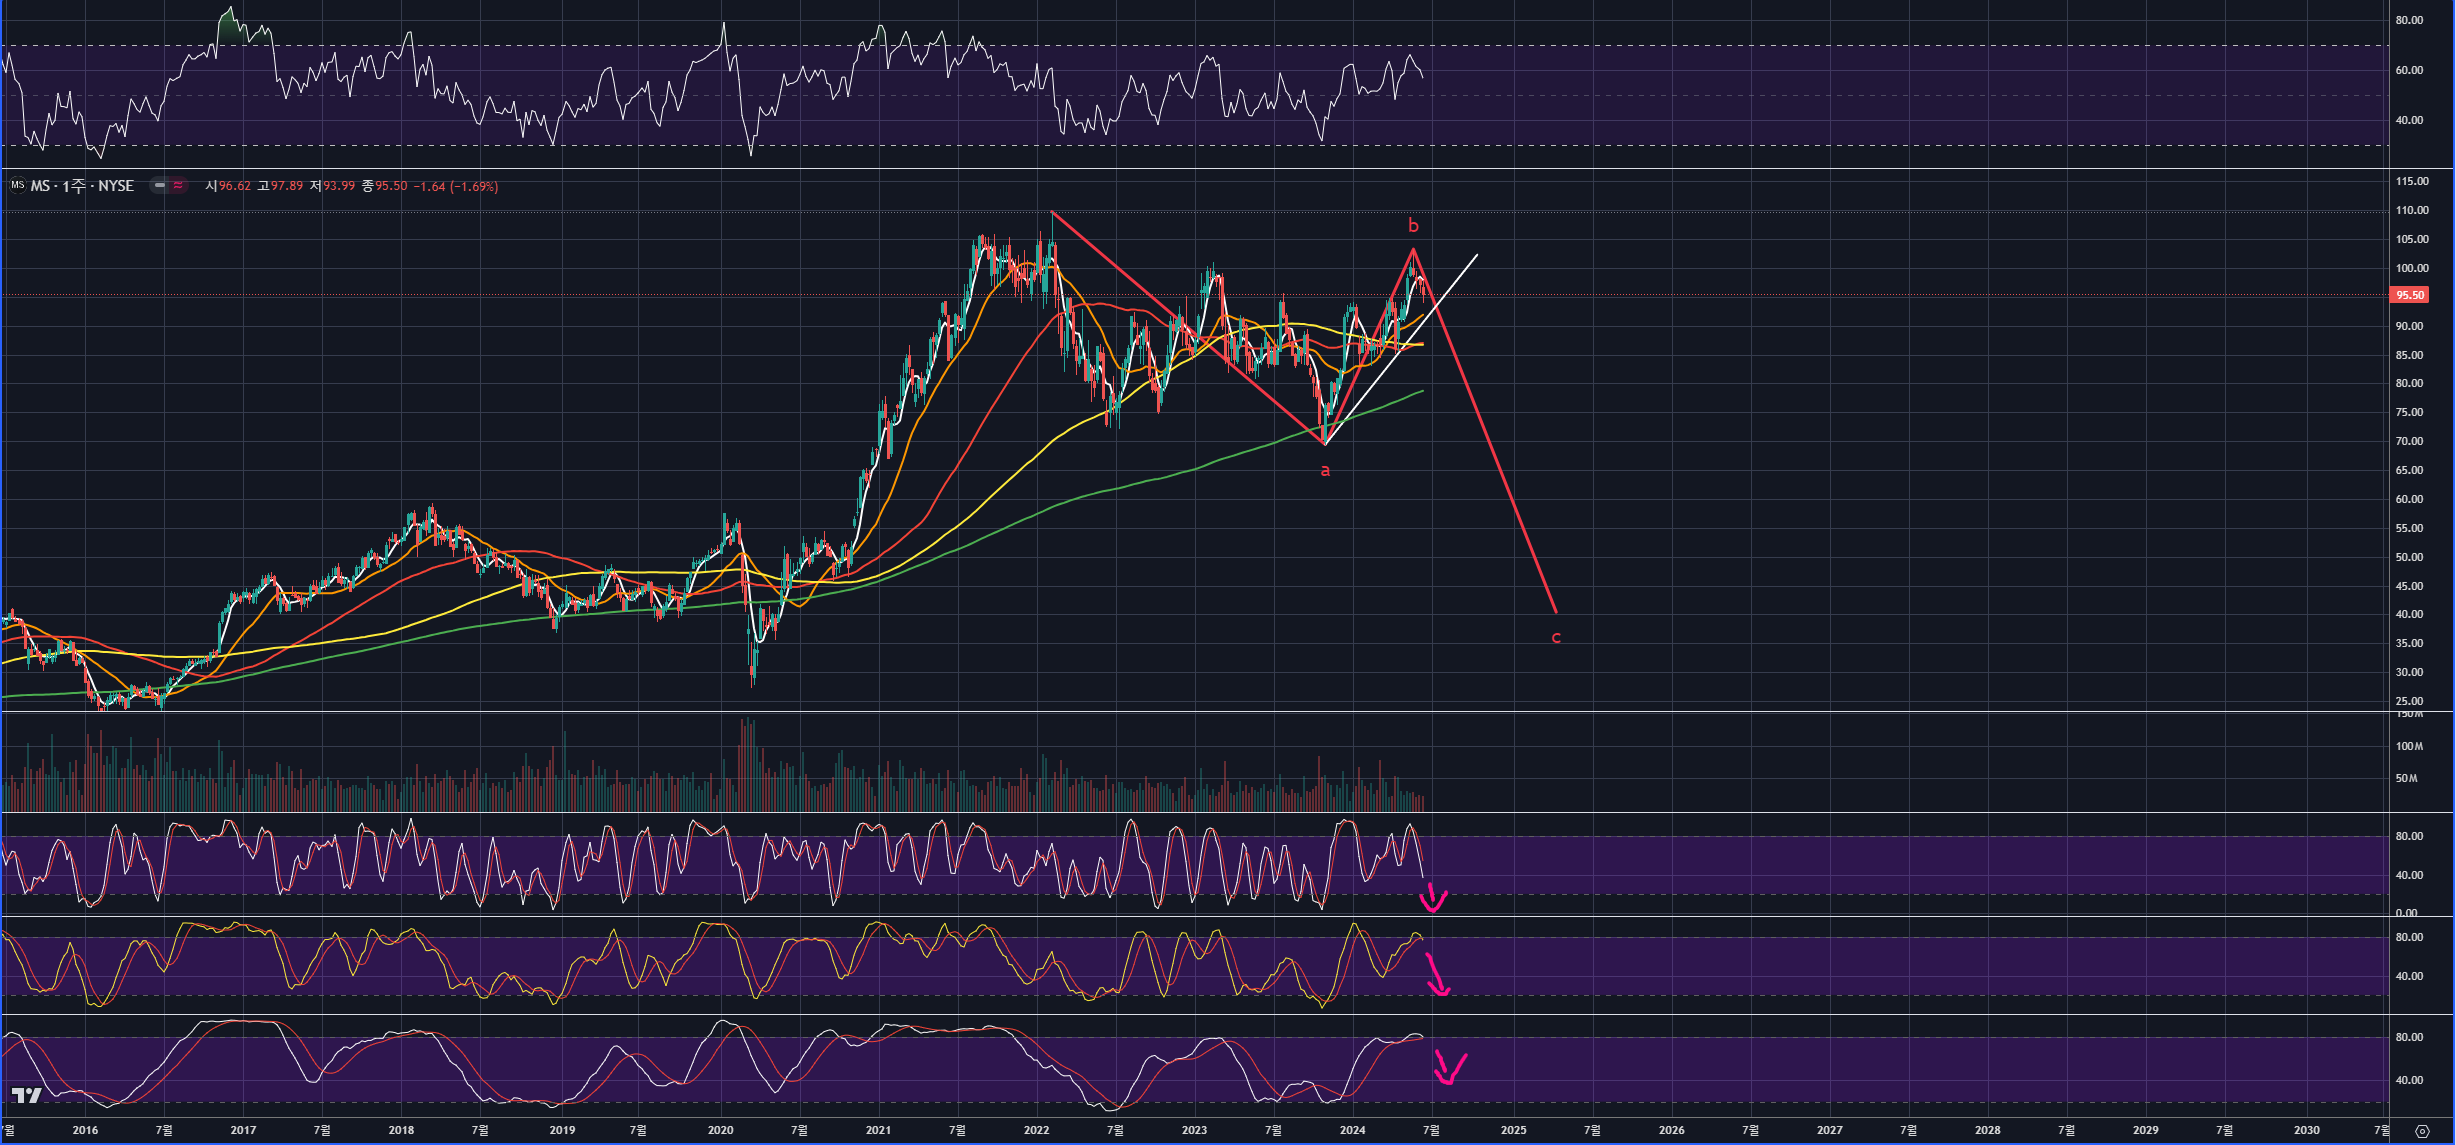Click the red 95.50 current price label
This screenshot has width=2456, height=1145.
tap(2409, 295)
